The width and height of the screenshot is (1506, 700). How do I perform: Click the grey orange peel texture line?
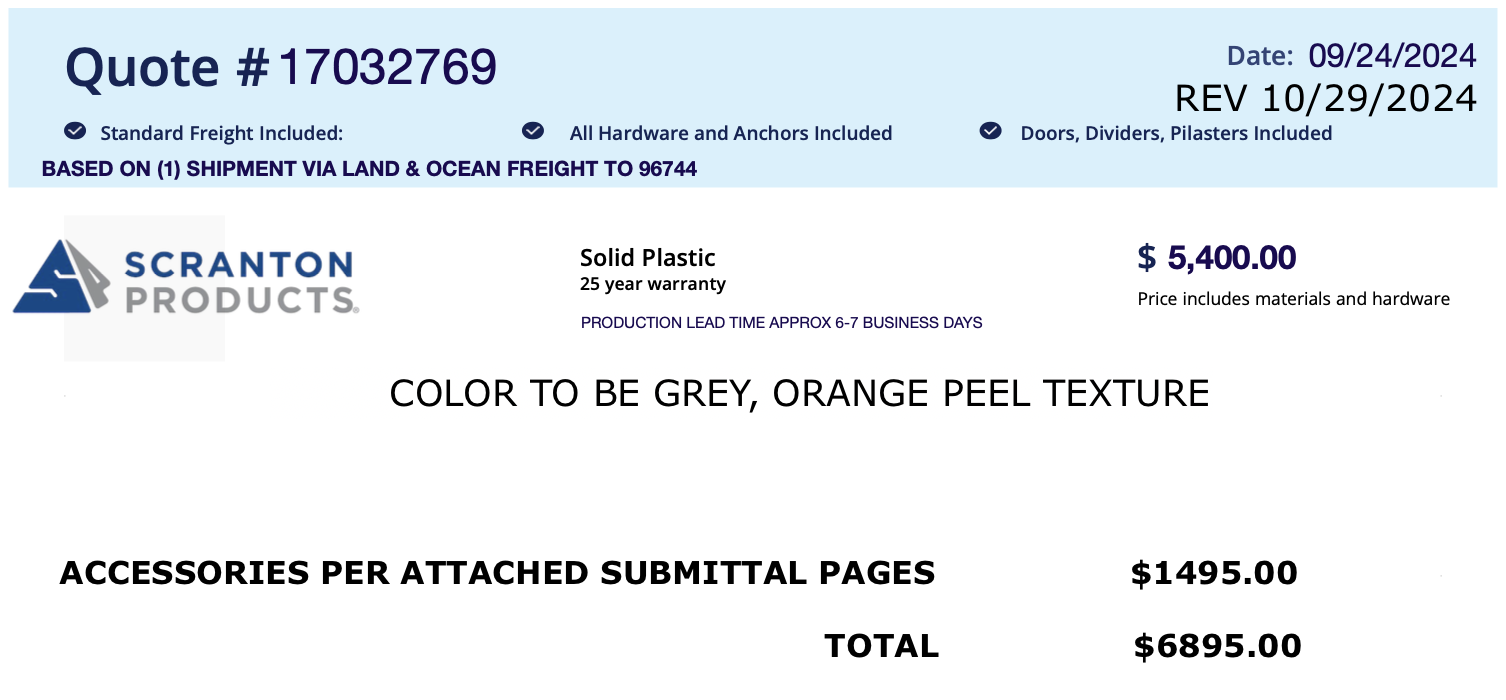point(799,393)
